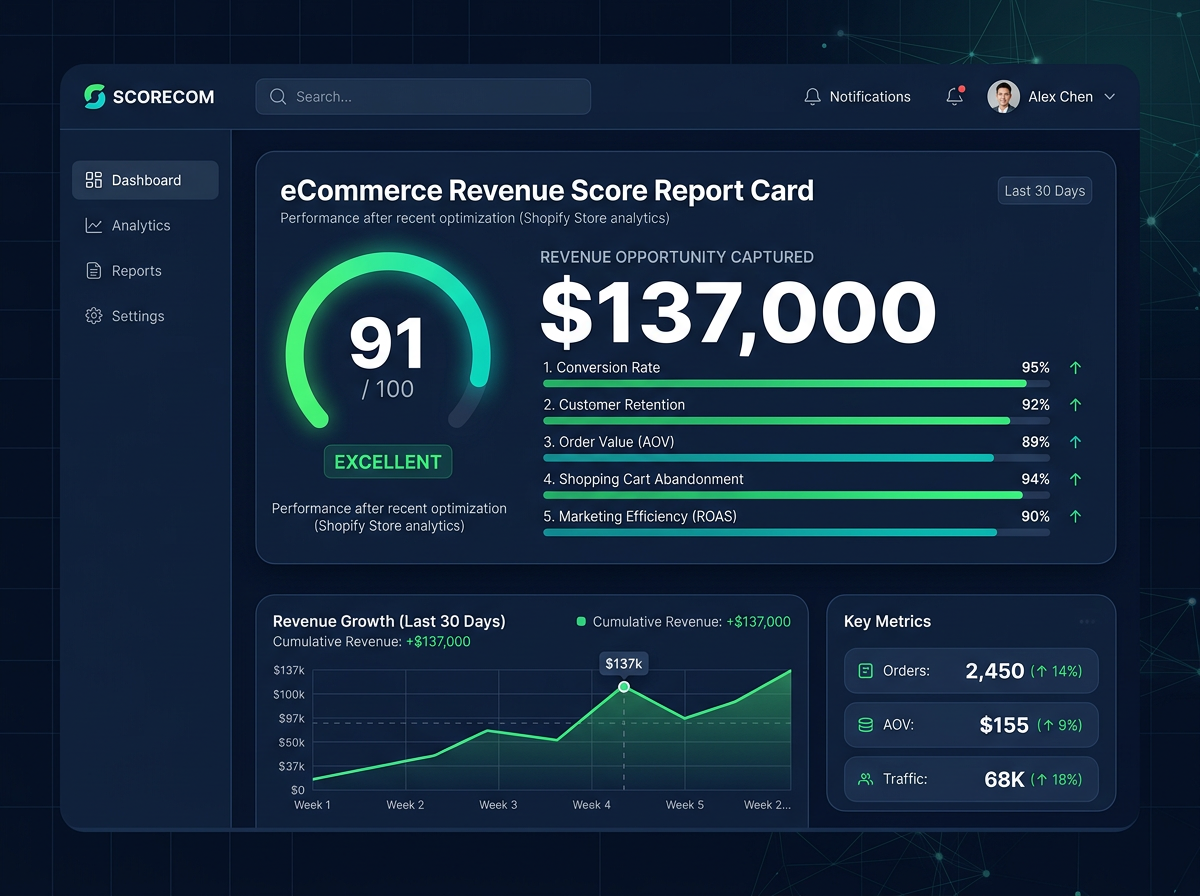Click the 95% Conversion Rate value
The width and height of the screenshot is (1200, 896).
click(x=1035, y=368)
